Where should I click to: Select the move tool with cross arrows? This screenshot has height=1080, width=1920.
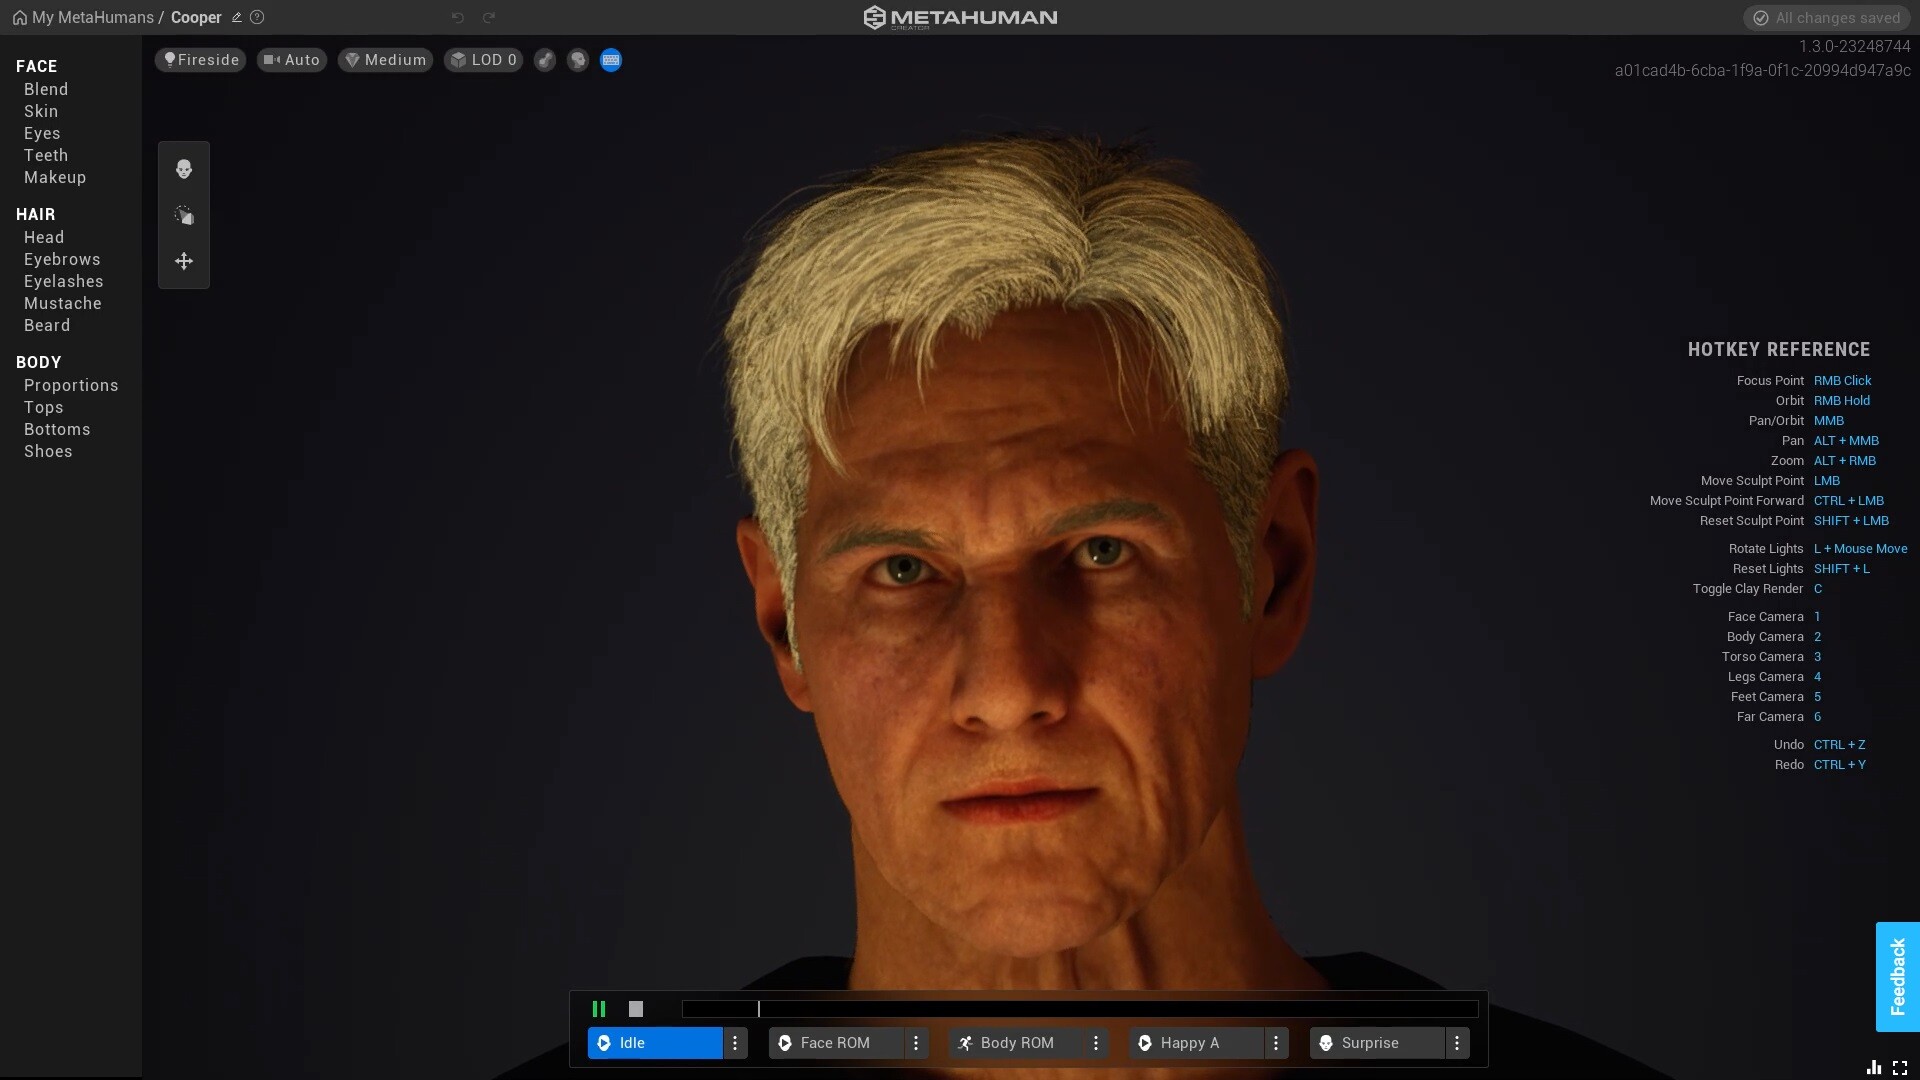(x=184, y=261)
